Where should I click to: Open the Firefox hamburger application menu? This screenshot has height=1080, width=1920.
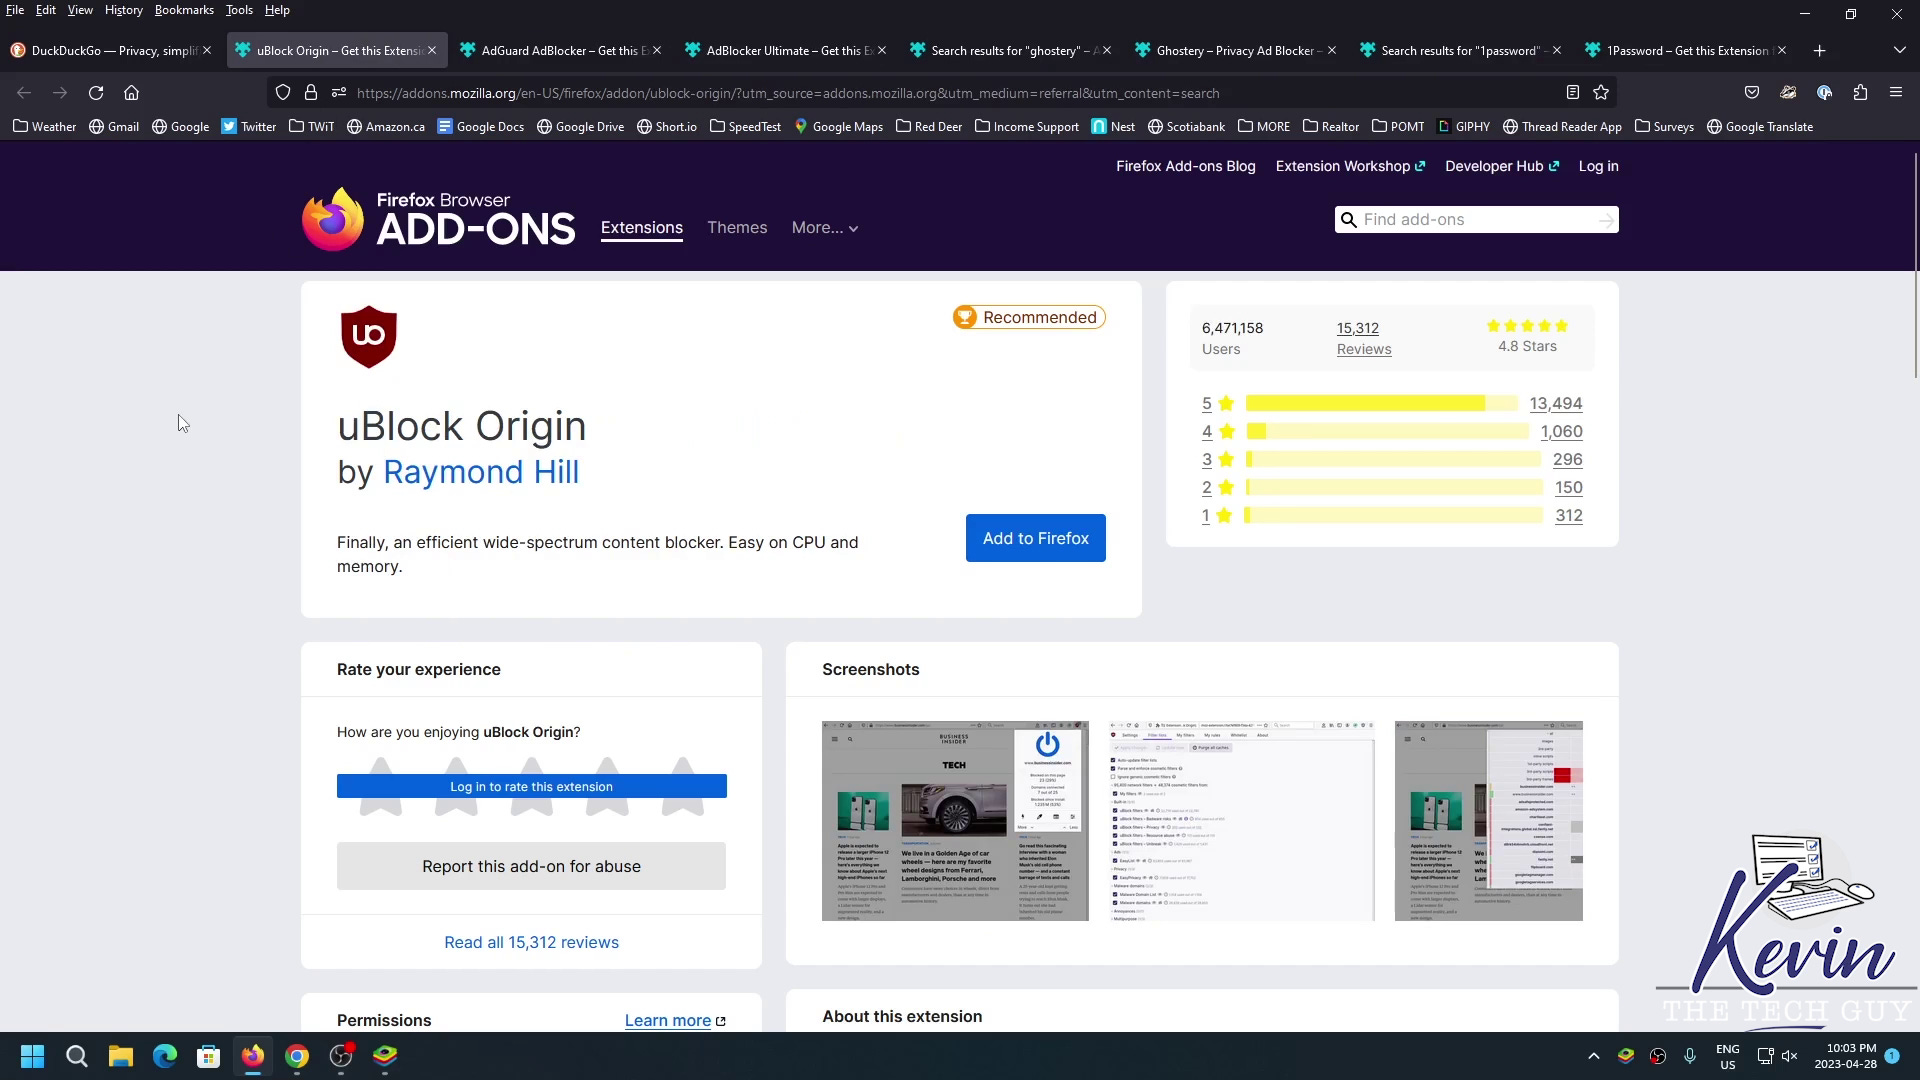[x=1896, y=93]
